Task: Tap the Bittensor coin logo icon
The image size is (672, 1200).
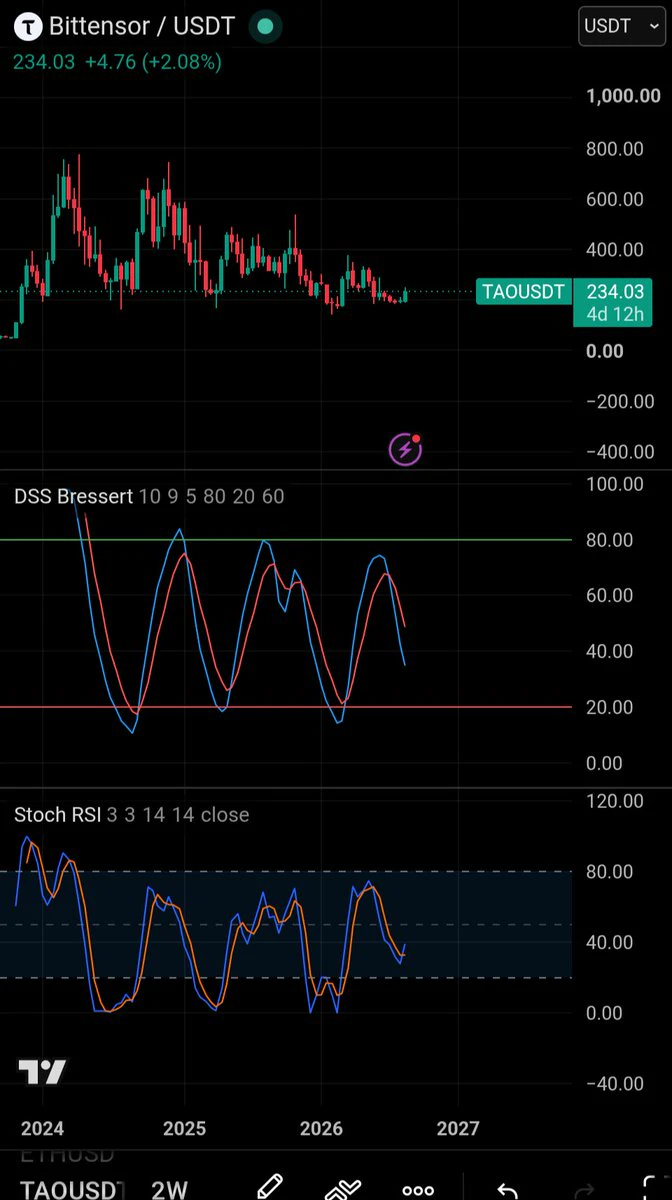Action: tap(29, 27)
